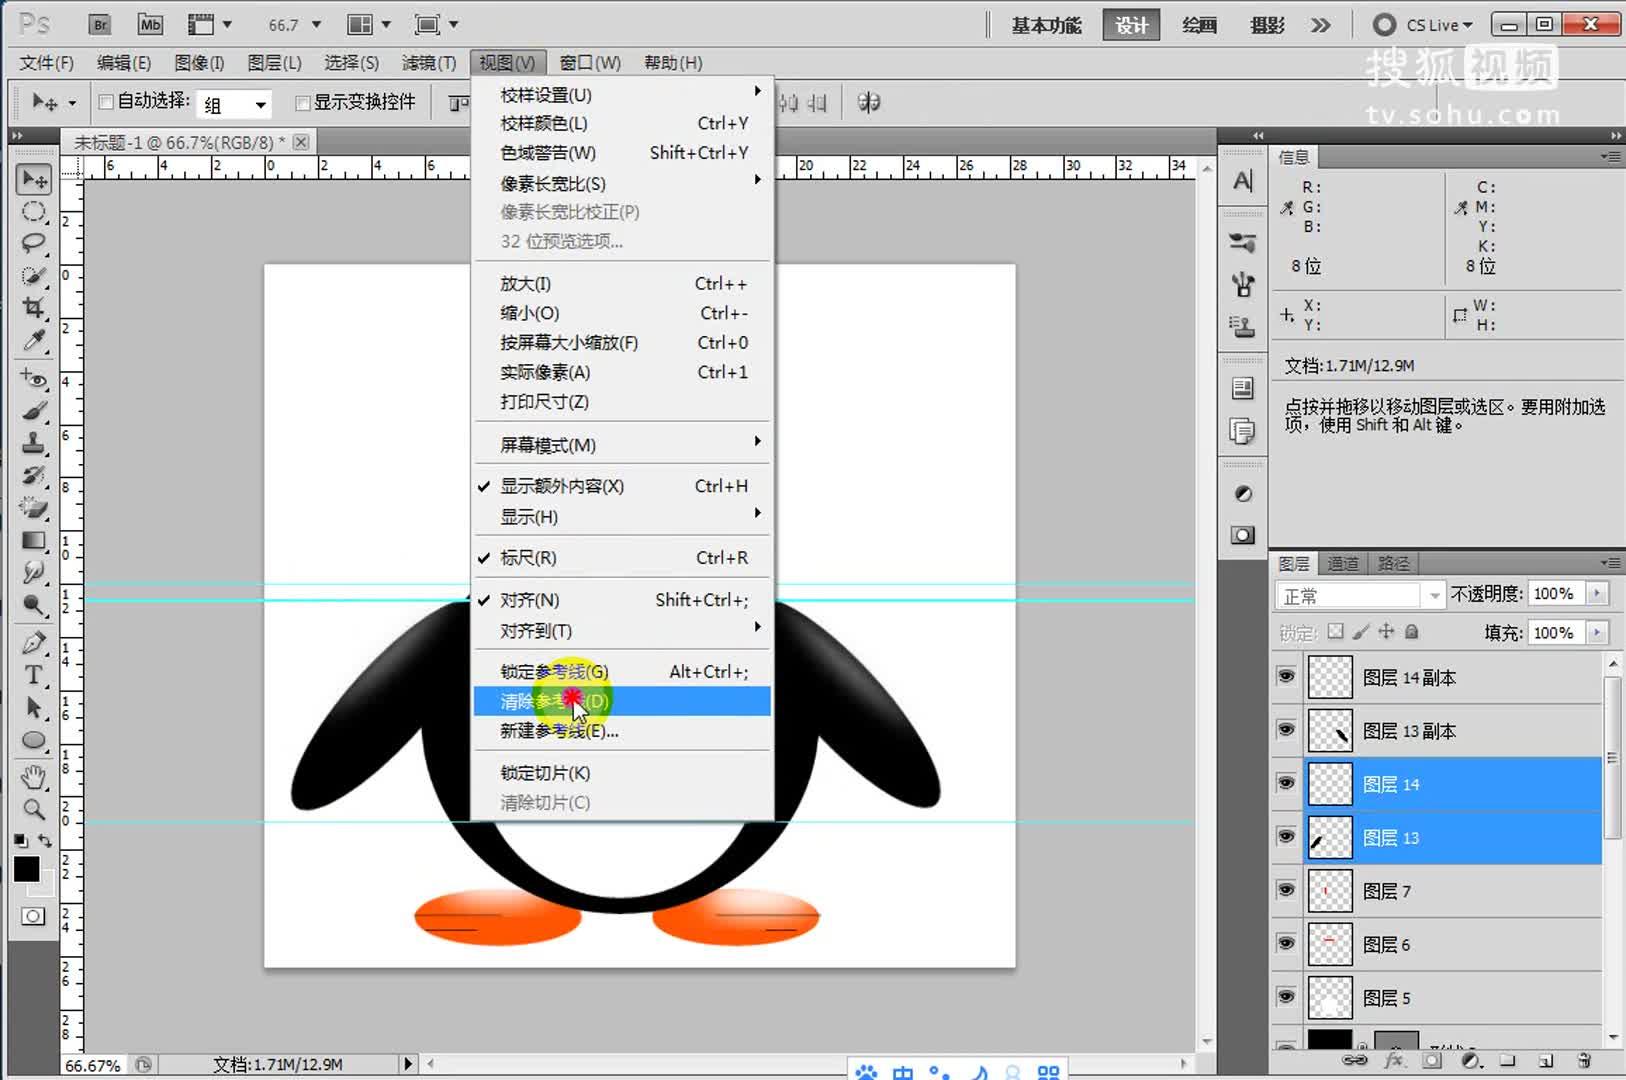Viewport: 1626px width, 1080px height.
Task: Activate the Crop tool
Action: (33, 308)
